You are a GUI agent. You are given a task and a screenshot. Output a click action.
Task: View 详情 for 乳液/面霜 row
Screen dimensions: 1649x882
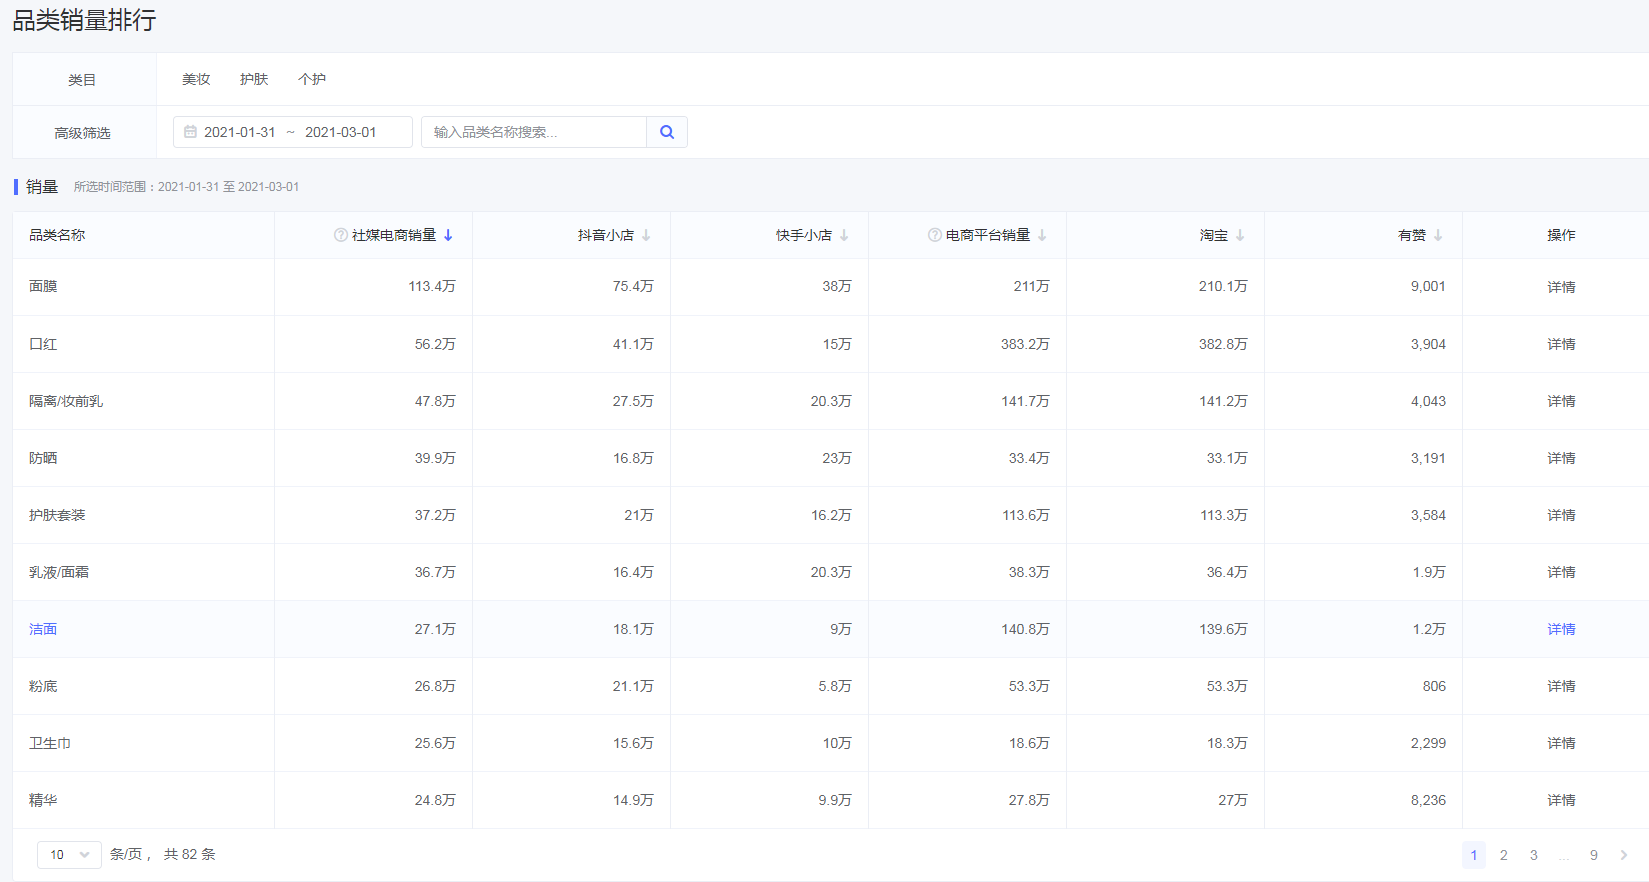1561,572
